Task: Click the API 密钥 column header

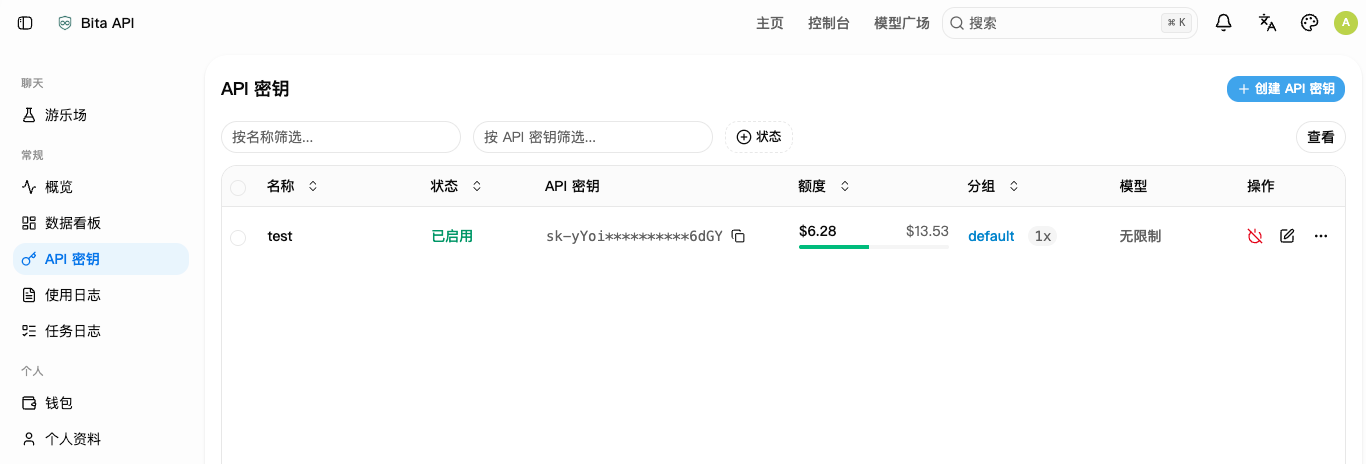Action: pyautogui.click(x=572, y=186)
